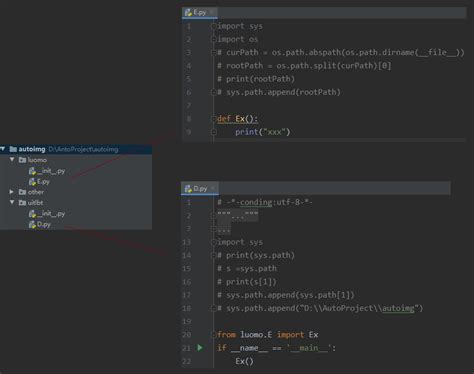Open E.py in the project tree
The width and height of the screenshot is (474, 374).
tap(43, 182)
